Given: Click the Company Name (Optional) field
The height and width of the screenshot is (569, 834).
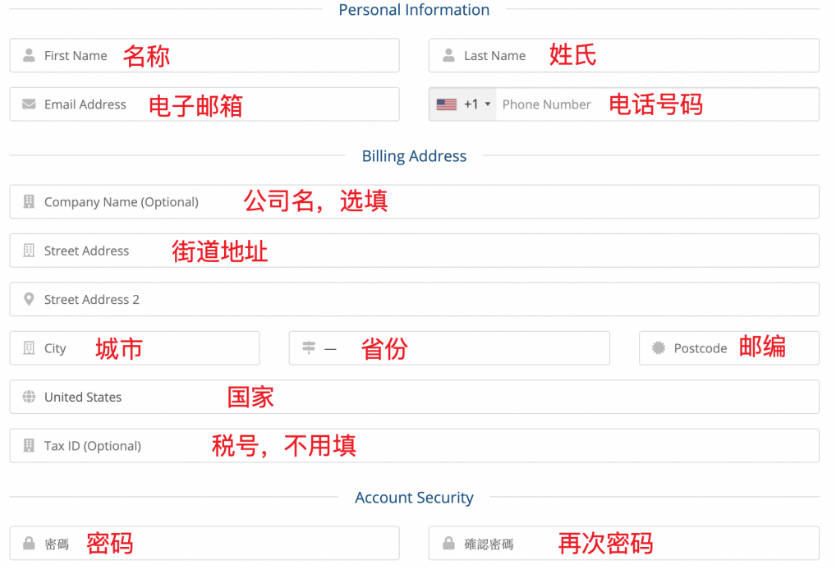Looking at the screenshot, I should click(x=414, y=202).
